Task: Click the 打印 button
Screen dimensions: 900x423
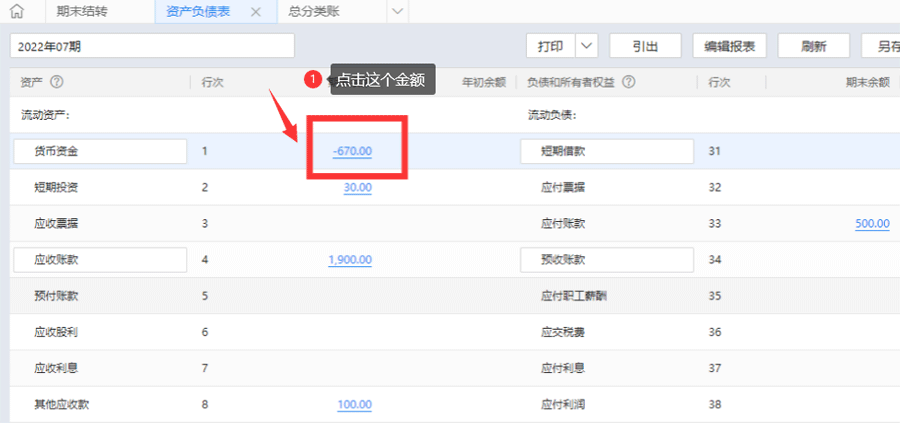Action: point(550,46)
